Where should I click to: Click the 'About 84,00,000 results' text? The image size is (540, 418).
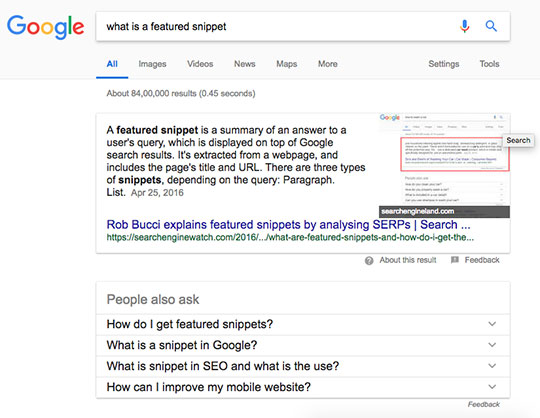(x=181, y=94)
